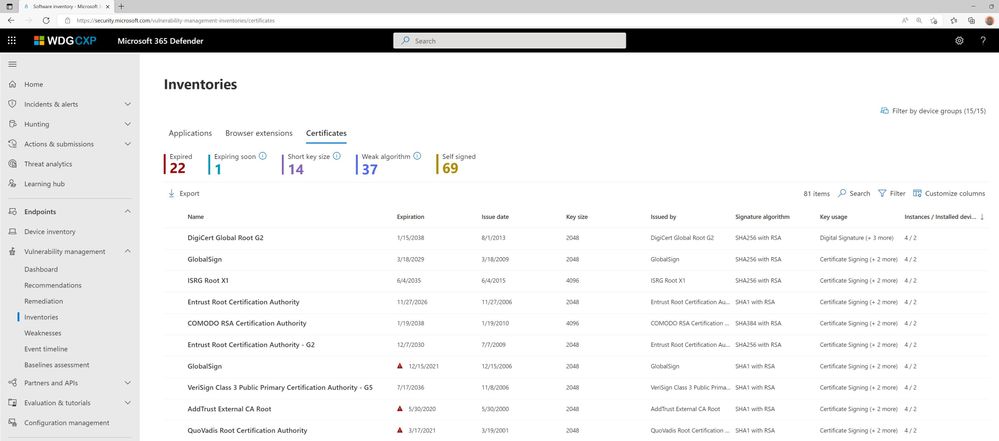Click the browser refresh icon
999x441 pixels.
tap(47, 20)
